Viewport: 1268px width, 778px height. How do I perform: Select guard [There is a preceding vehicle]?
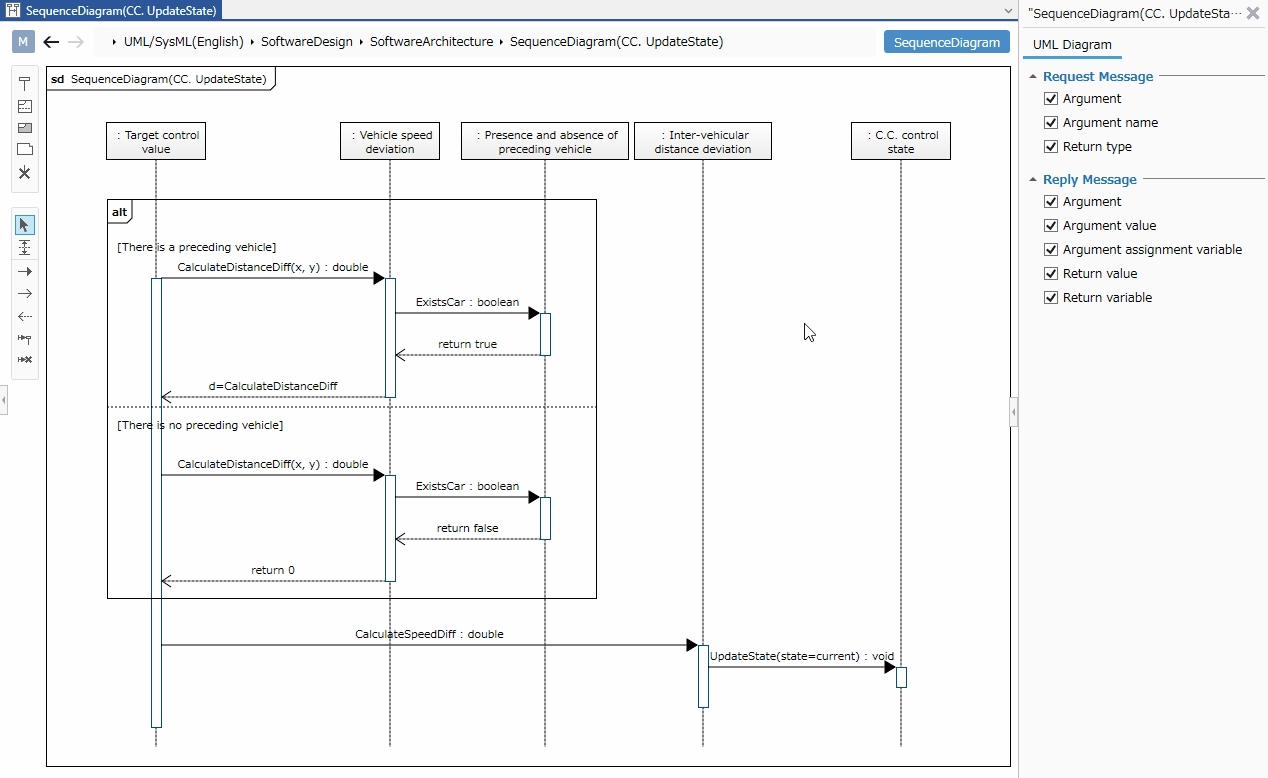click(197, 246)
